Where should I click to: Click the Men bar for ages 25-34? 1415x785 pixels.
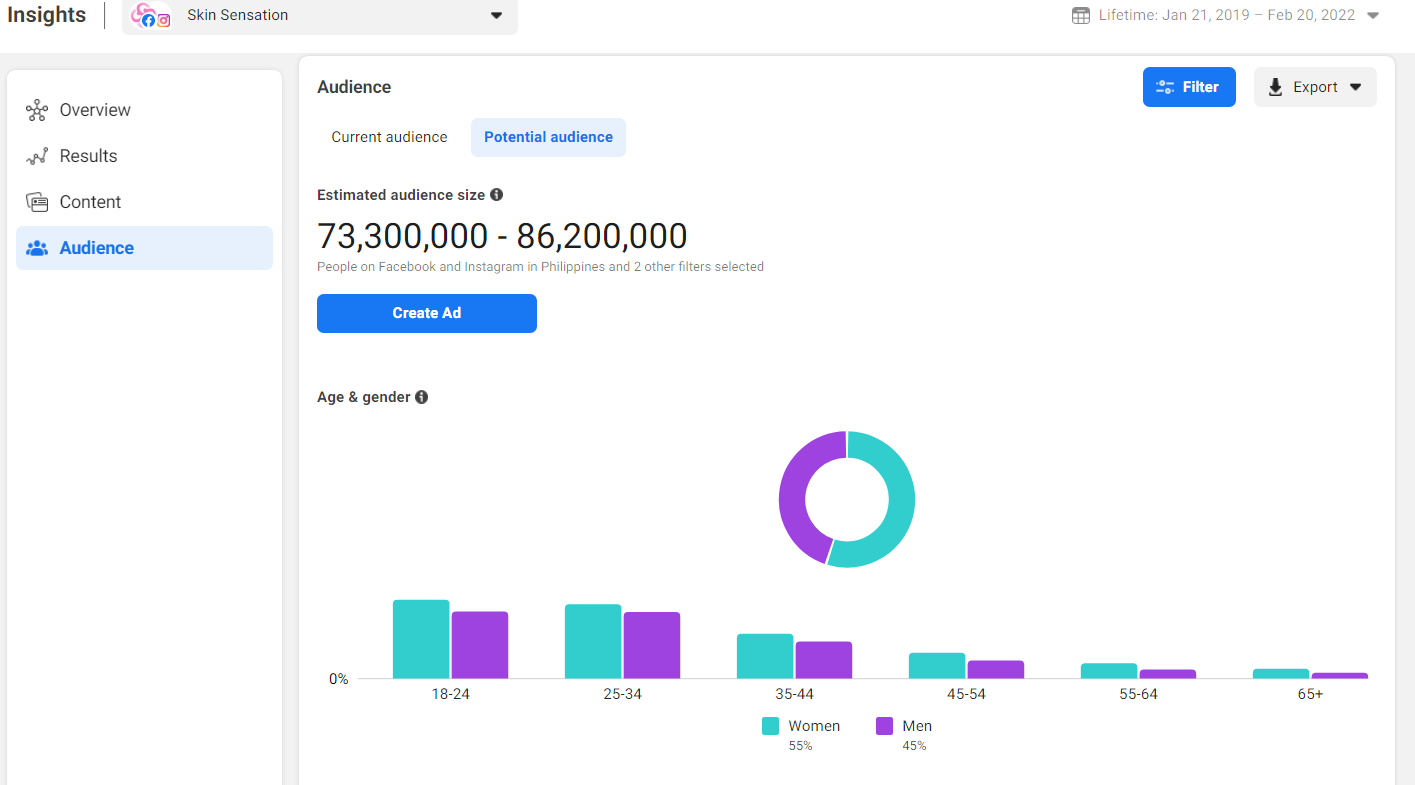tap(652, 645)
